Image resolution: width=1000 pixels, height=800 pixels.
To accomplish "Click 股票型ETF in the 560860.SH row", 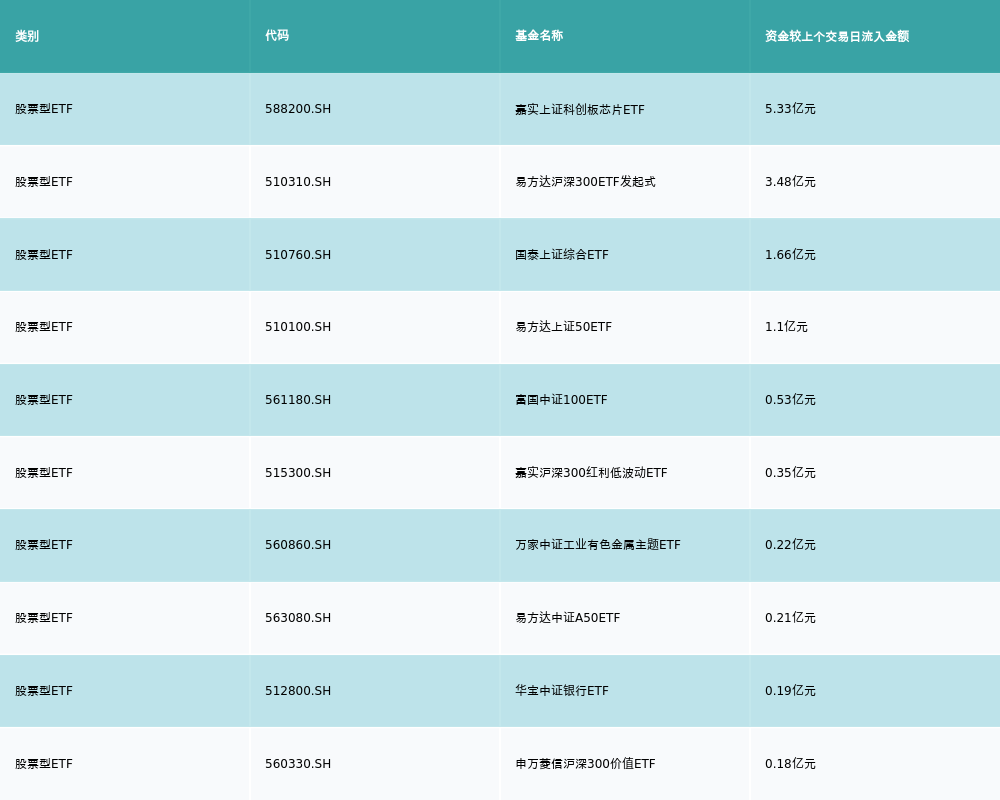I will 44,545.
